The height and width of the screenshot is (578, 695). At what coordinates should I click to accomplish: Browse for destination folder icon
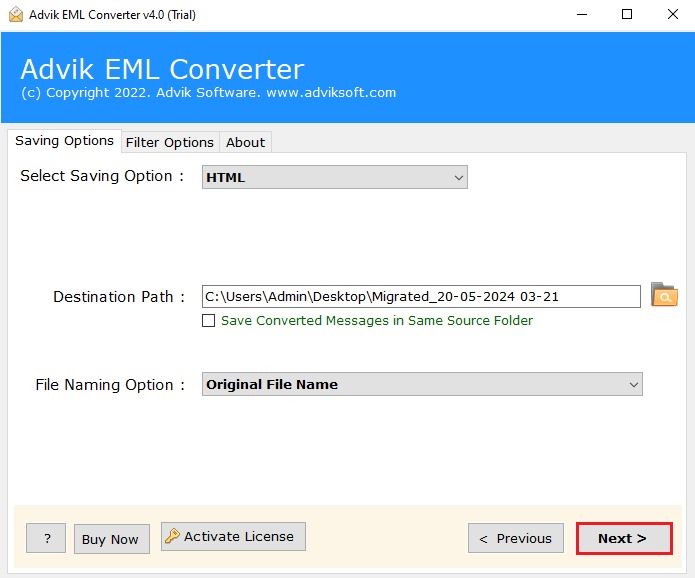point(664,295)
